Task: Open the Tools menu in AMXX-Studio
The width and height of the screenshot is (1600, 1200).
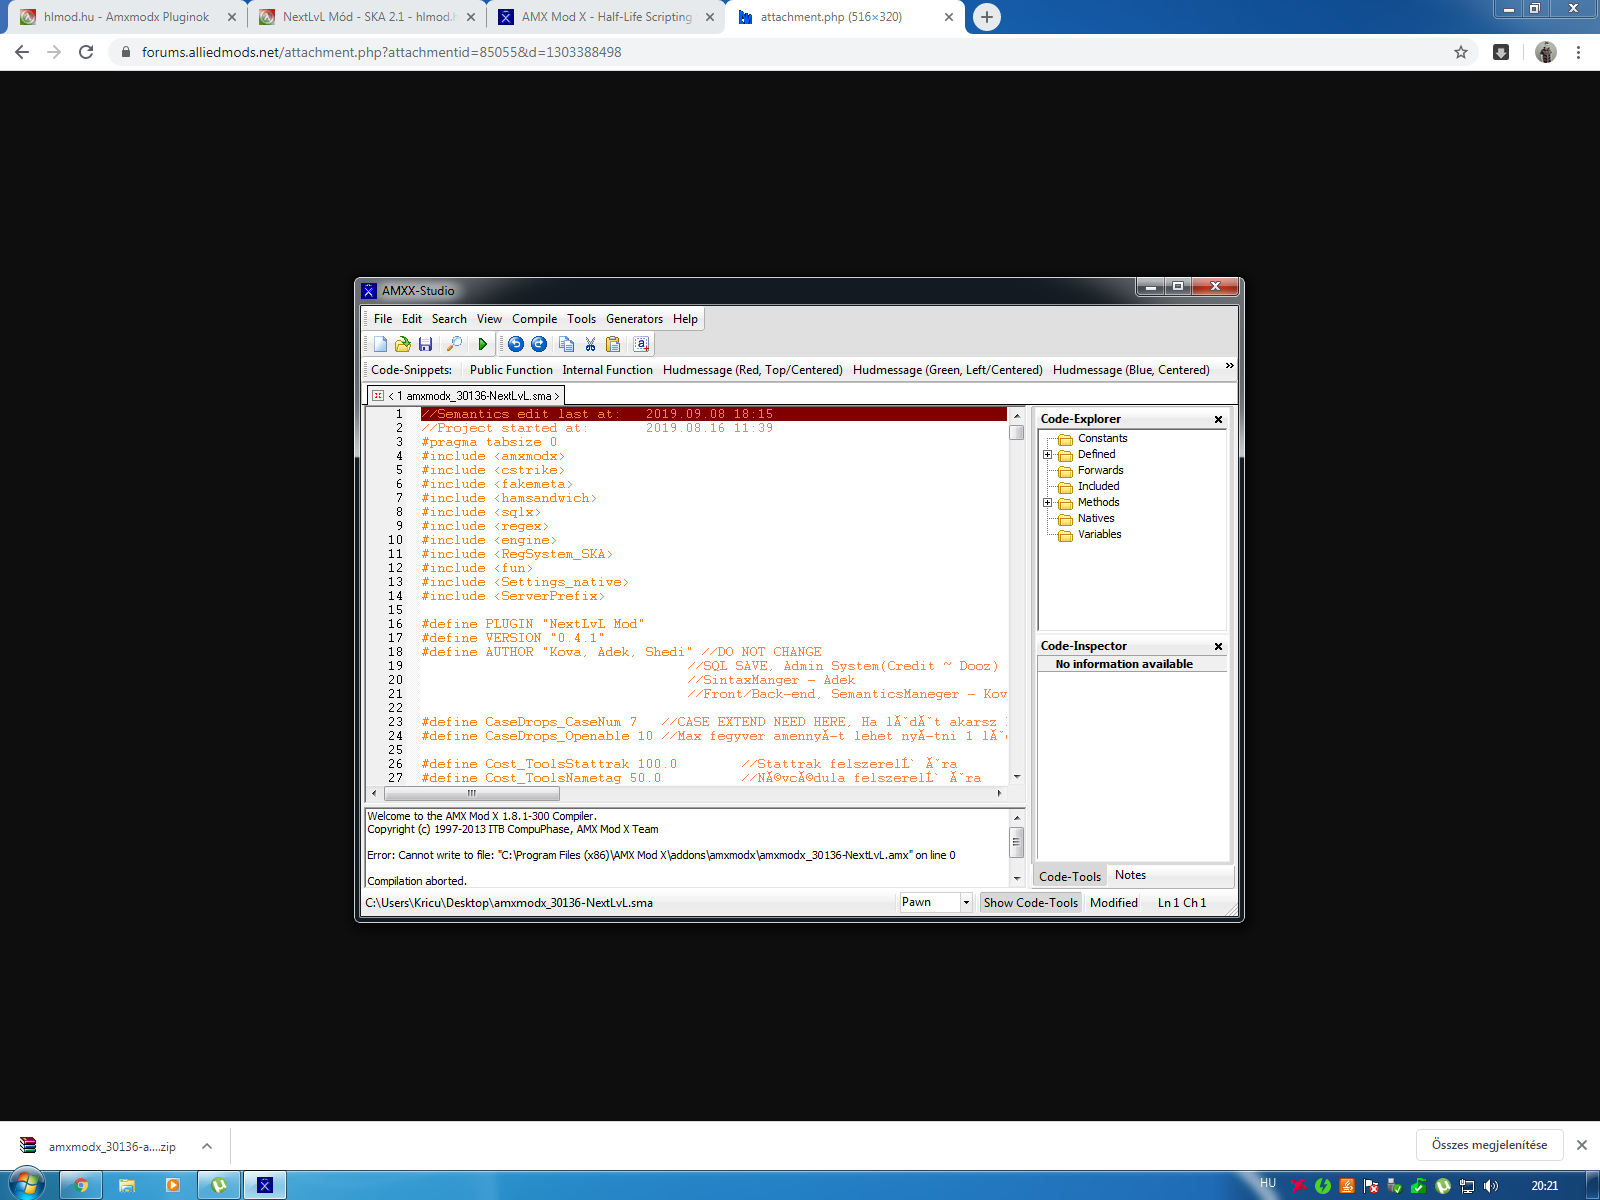Action: pos(581,319)
